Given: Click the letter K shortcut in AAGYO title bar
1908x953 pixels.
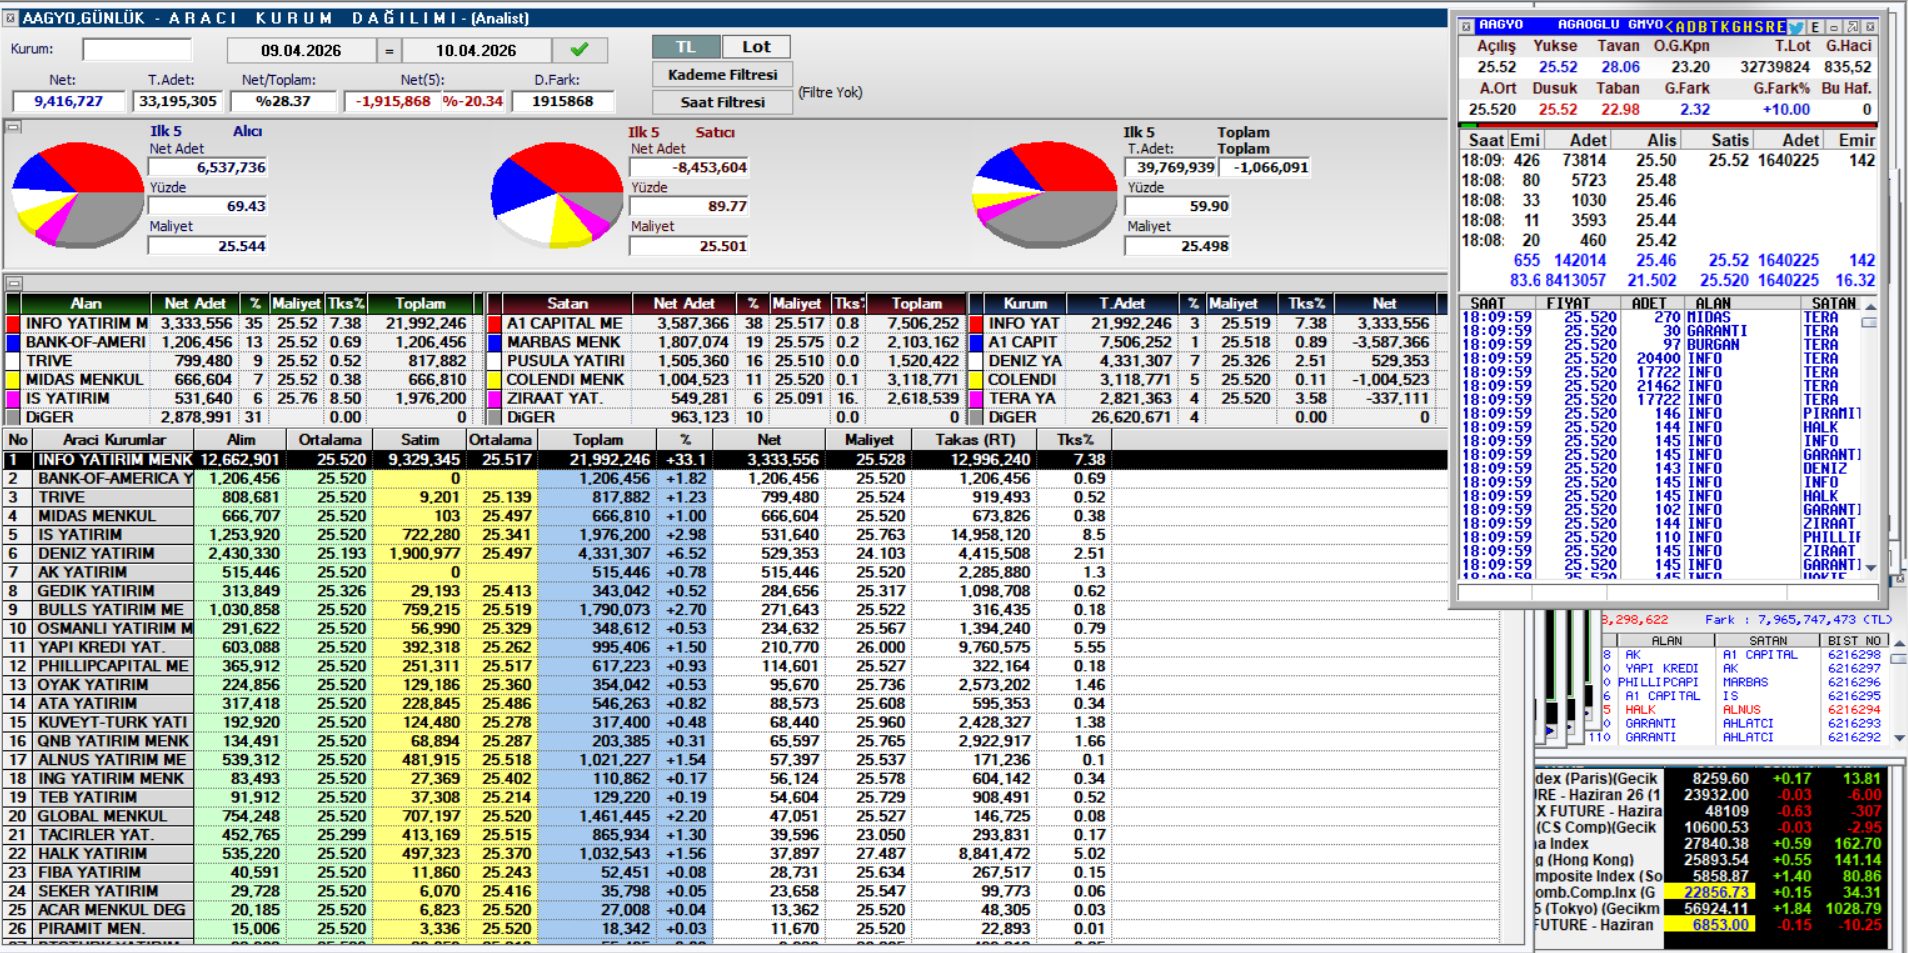Looking at the screenshot, I should coord(1727,27).
